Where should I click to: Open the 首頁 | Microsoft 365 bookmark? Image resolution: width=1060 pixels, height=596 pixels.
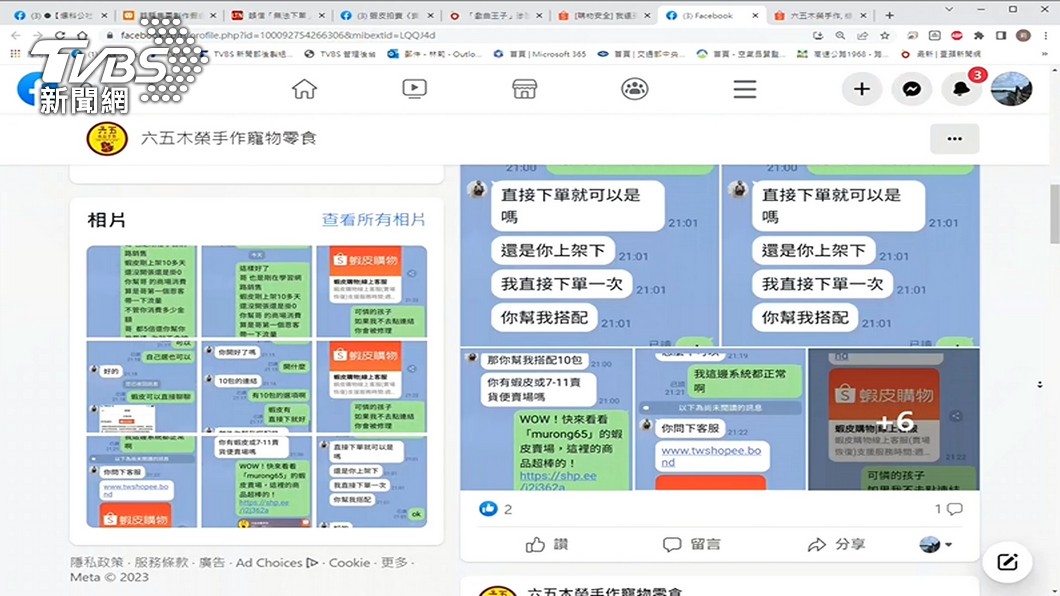click(x=540, y=53)
